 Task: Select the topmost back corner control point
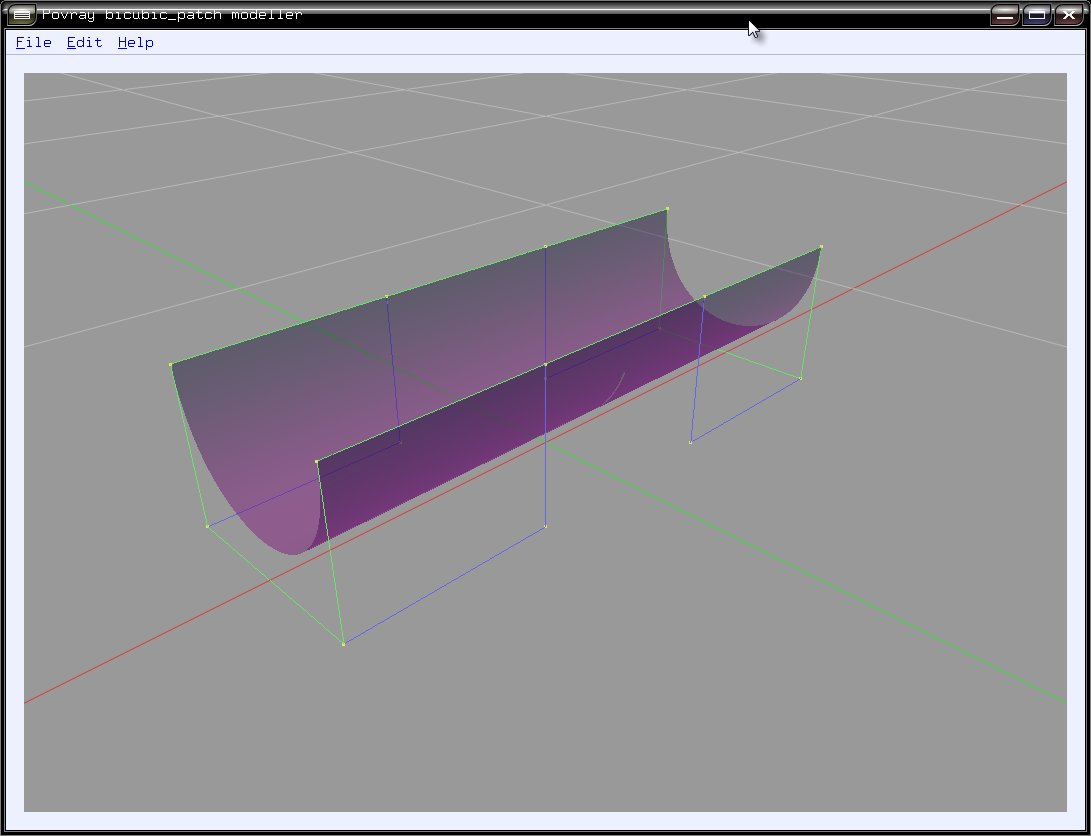point(667,209)
